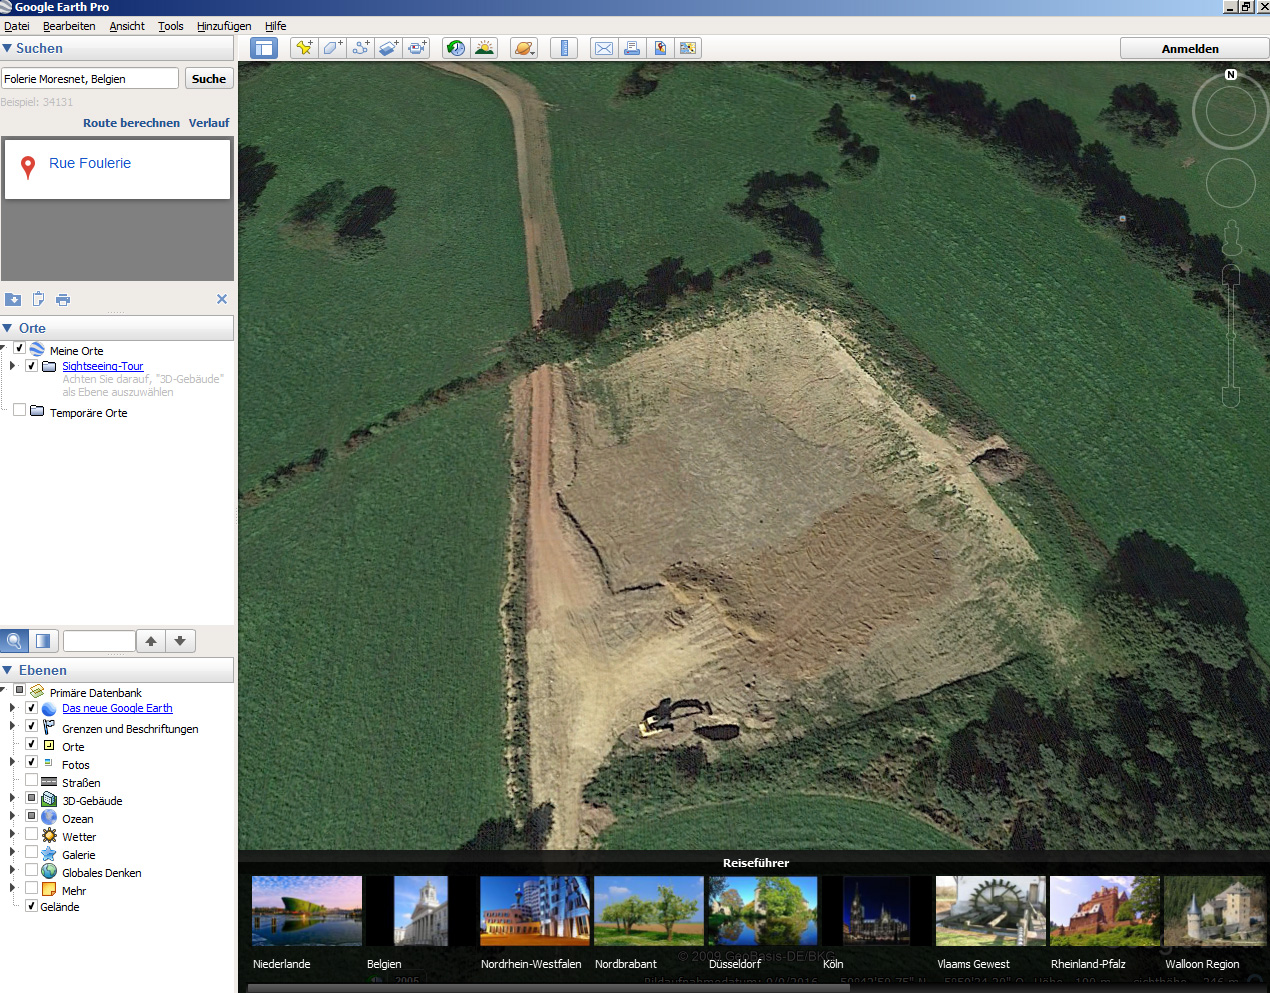Click the pan joystick navigation ring
The height and width of the screenshot is (993, 1270).
click(1231, 182)
